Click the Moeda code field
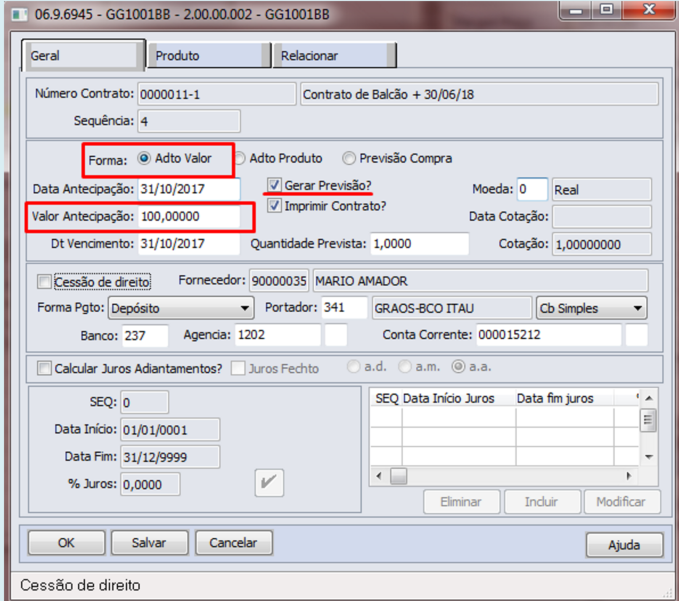Viewport: 679px width, 601px height. (532, 189)
